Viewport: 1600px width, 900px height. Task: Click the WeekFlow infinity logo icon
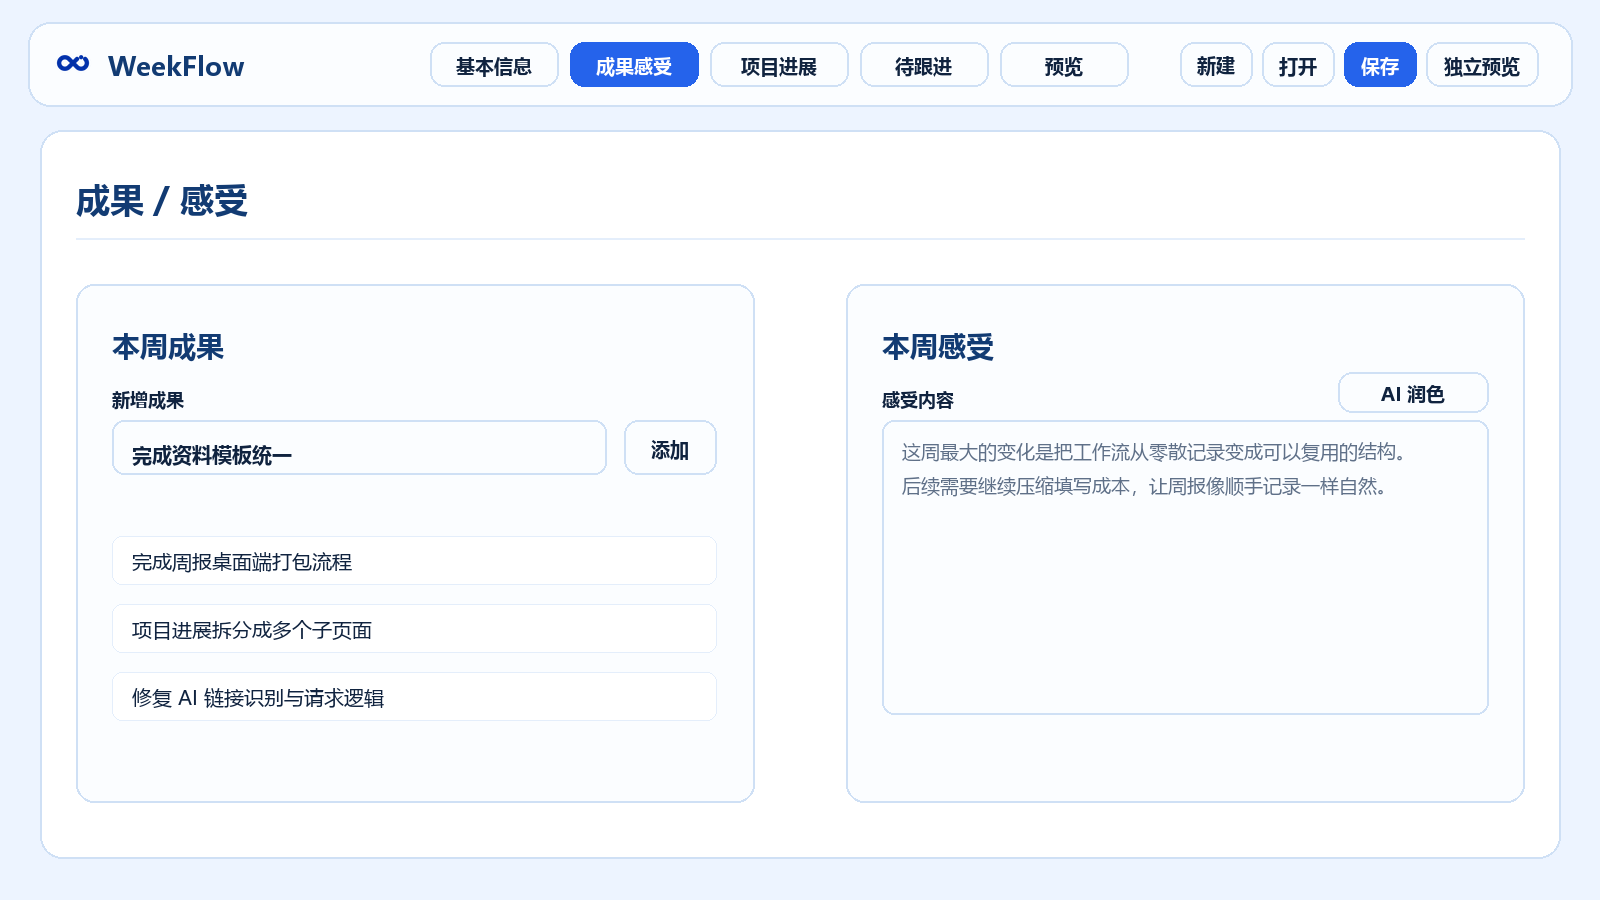[73, 64]
